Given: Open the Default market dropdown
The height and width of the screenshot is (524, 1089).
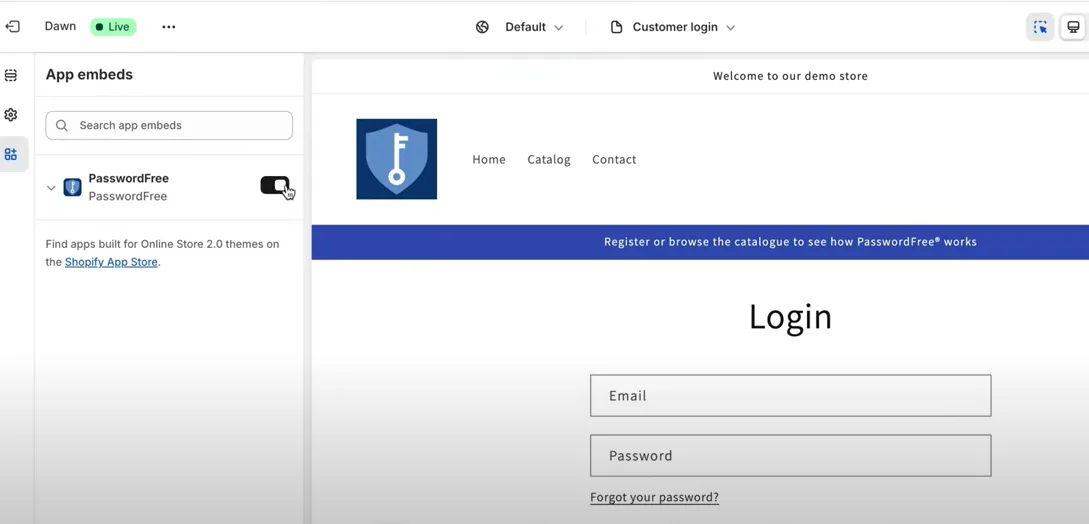Looking at the screenshot, I should click(534, 27).
